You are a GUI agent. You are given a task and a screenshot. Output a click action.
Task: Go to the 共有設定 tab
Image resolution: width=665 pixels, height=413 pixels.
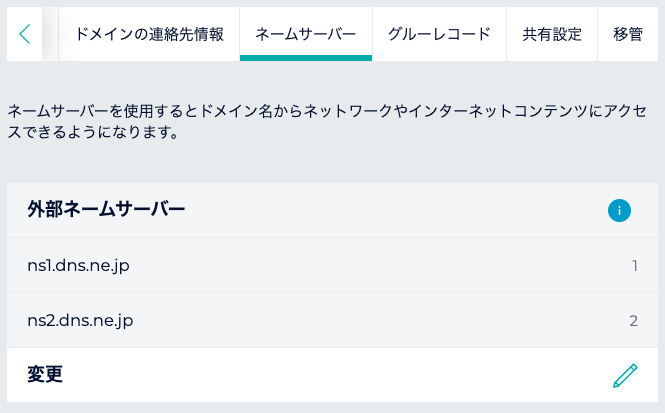coord(552,34)
